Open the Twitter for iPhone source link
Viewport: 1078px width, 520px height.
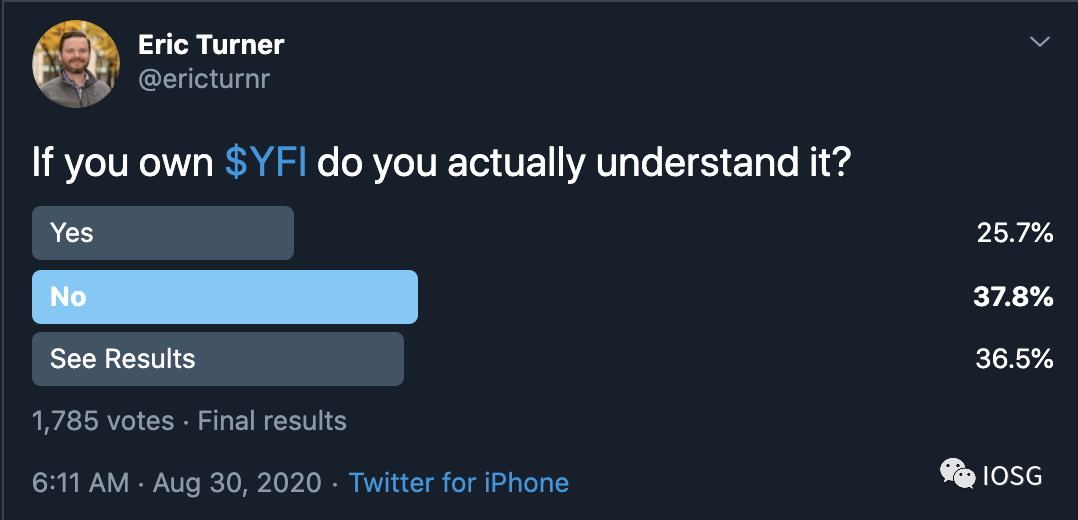pos(459,483)
